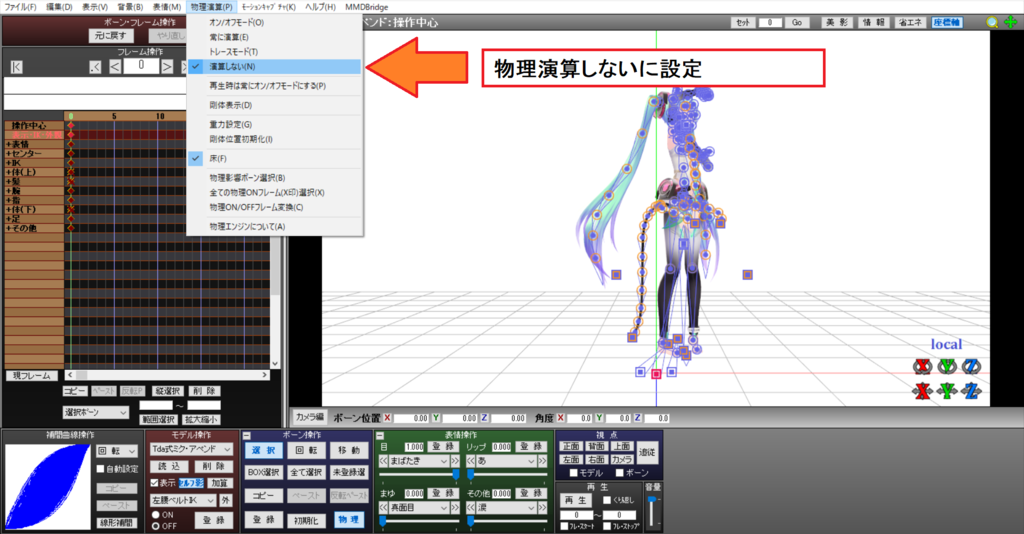Click the blue Z rotation axis icon

pyautogui.click(x=971, y=366)
